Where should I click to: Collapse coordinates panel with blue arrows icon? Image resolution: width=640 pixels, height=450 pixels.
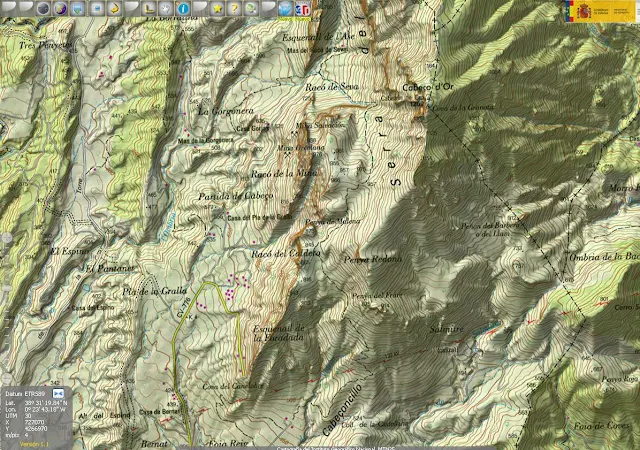pos(58,393)
